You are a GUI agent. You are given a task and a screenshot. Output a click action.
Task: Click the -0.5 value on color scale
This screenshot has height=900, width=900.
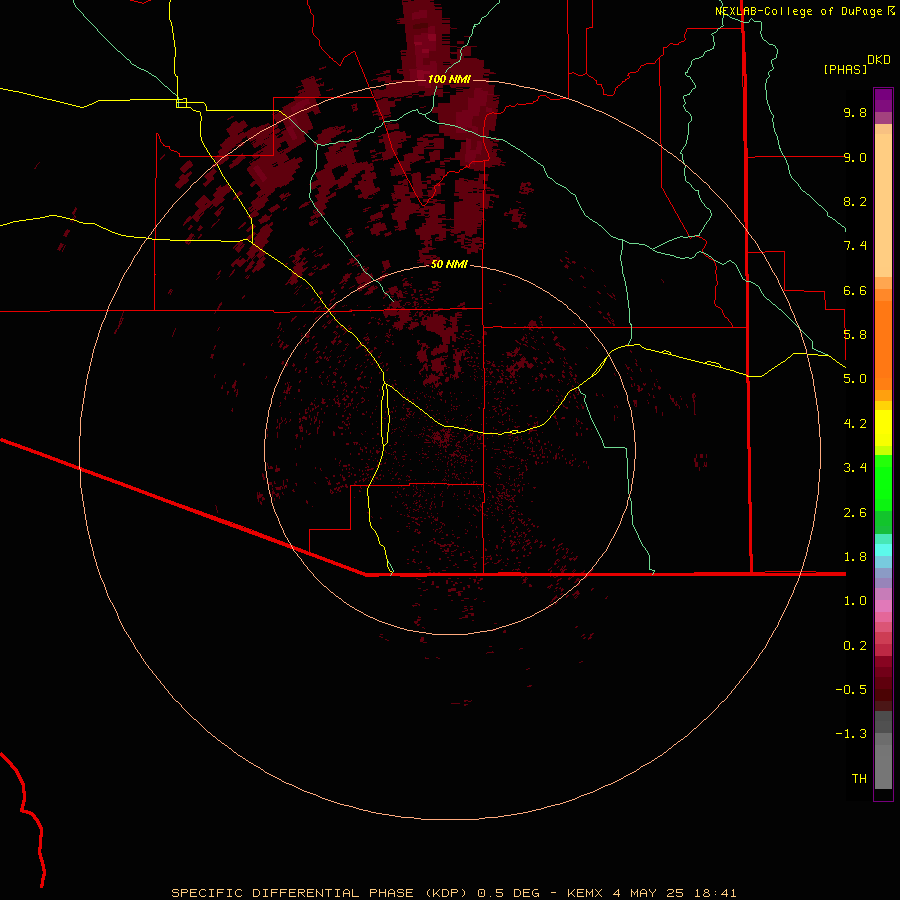[851, 690]
